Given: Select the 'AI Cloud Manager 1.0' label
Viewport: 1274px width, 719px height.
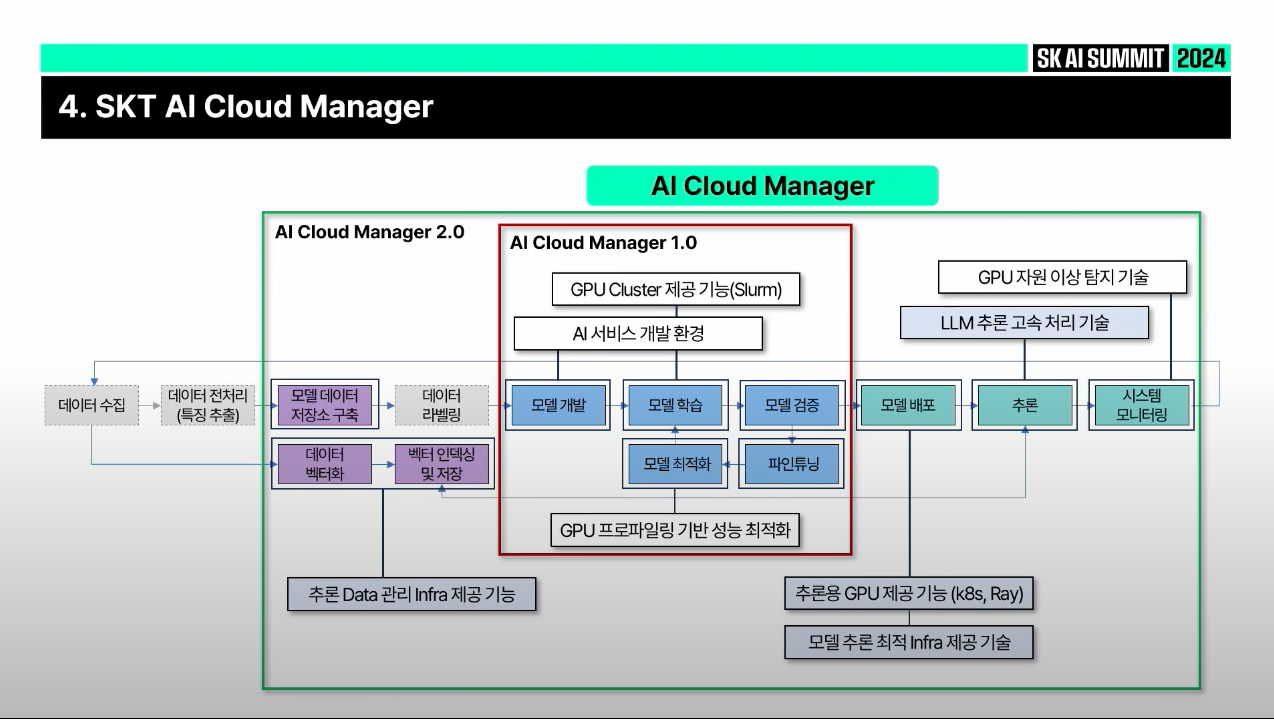Looking at the screenshot, I should coord(603,243).
